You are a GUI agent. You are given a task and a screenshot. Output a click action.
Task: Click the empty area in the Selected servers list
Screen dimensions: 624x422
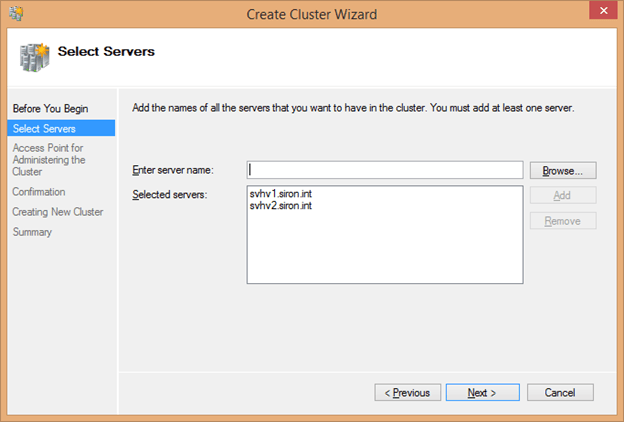pos(385,250)
